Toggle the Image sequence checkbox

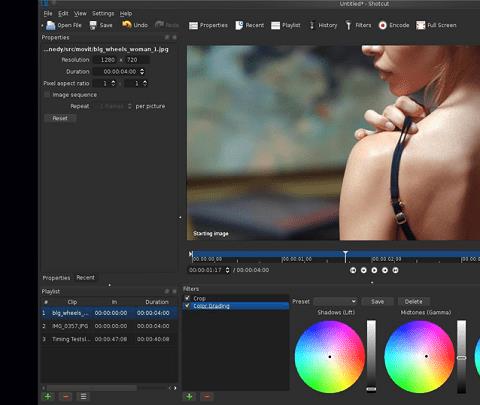pos(47,95)
